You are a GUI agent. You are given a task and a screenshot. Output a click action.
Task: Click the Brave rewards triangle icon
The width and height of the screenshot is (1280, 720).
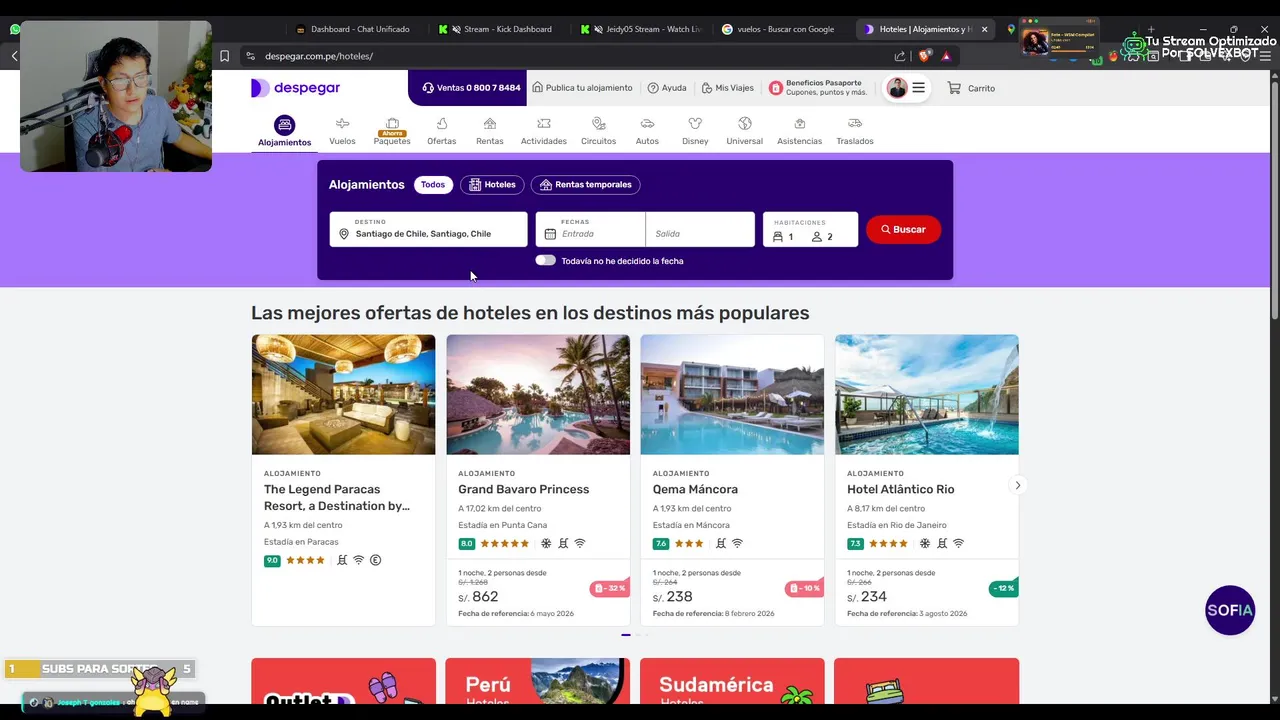(x=945, y=56)
